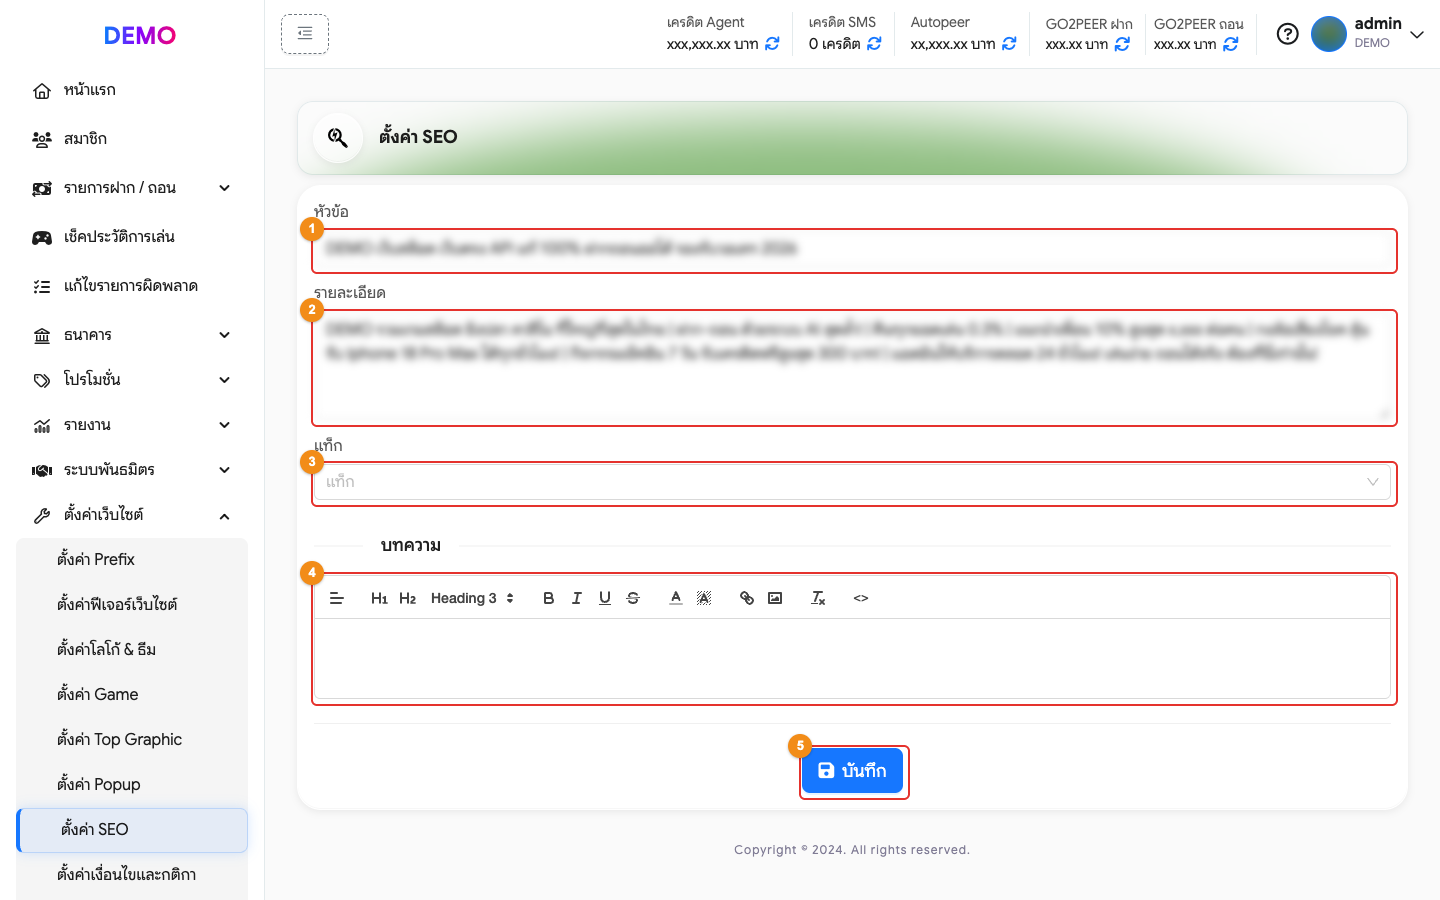Open the สมาชิก members page
1440x900 pixels.
click(x=132, y=139)
